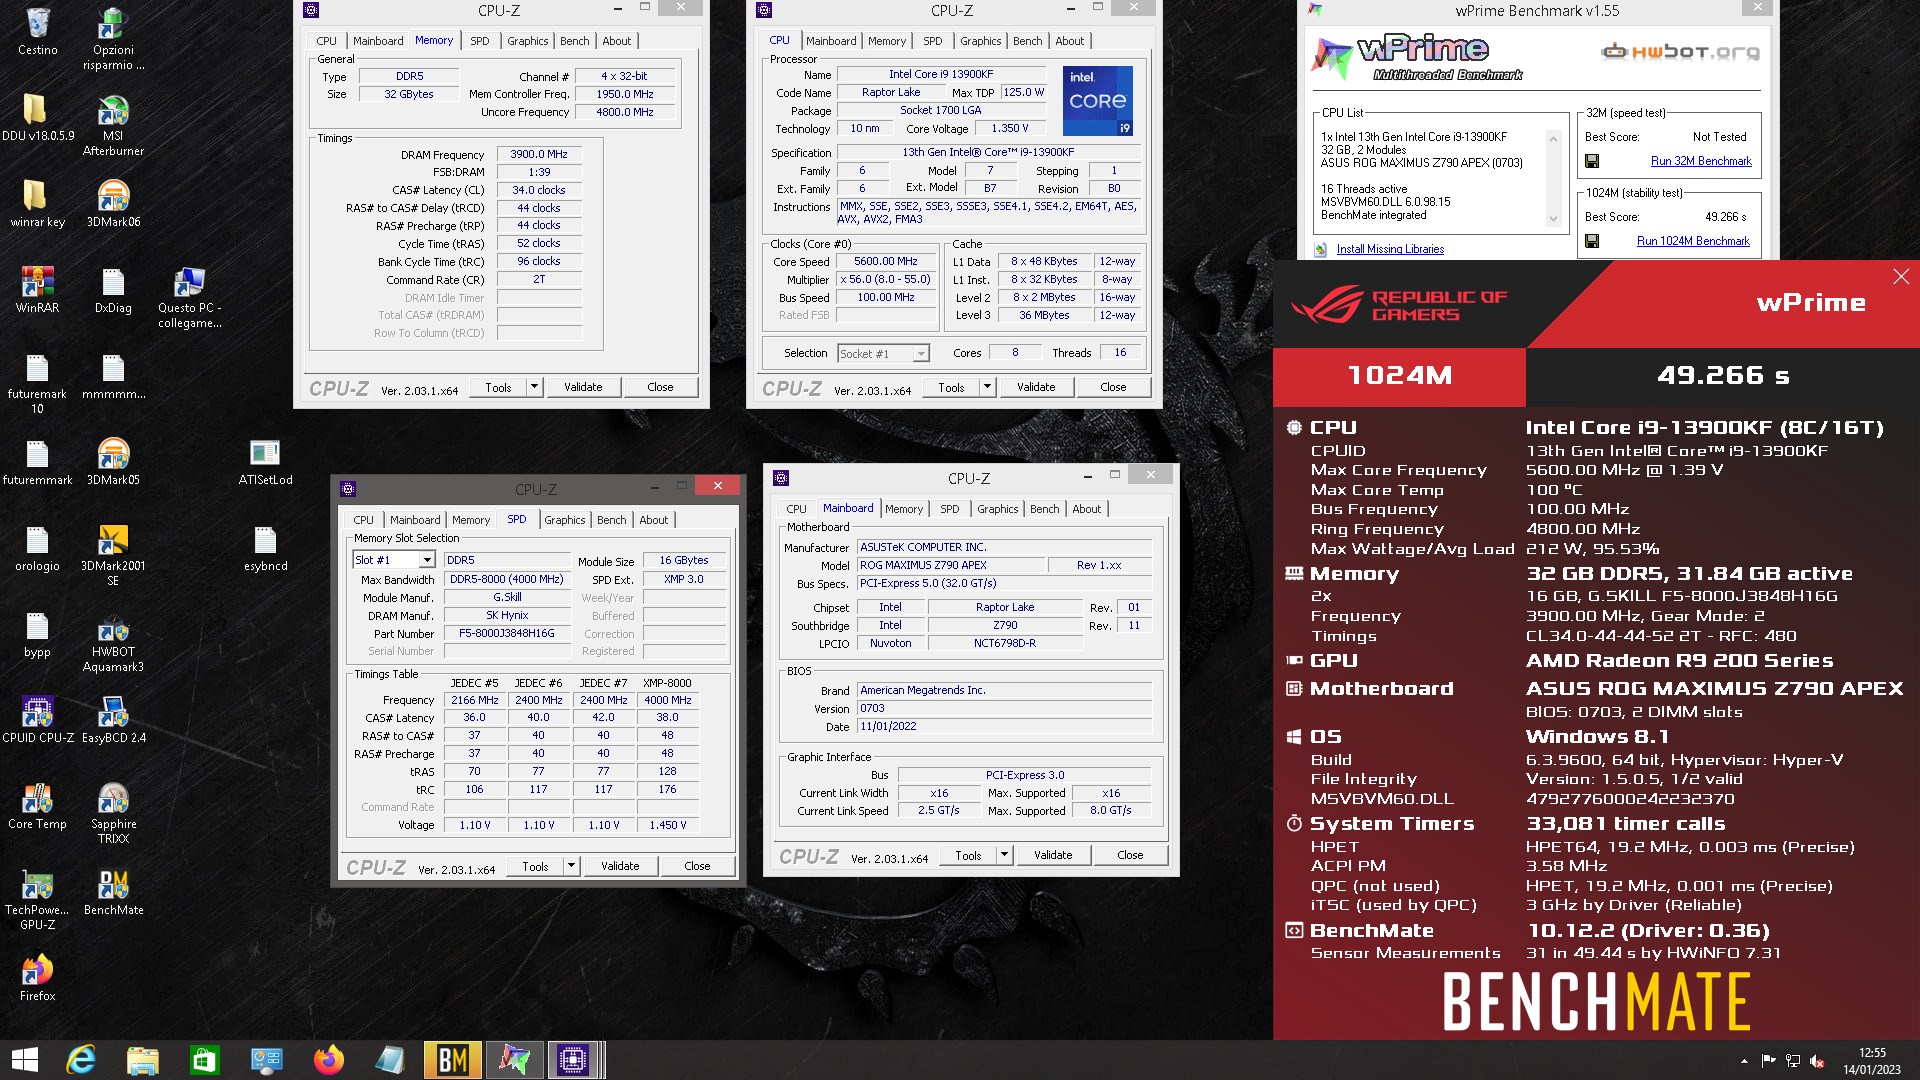Open BenchMate BM taskbar button
The image size is (1920, 1080).
452,1060
